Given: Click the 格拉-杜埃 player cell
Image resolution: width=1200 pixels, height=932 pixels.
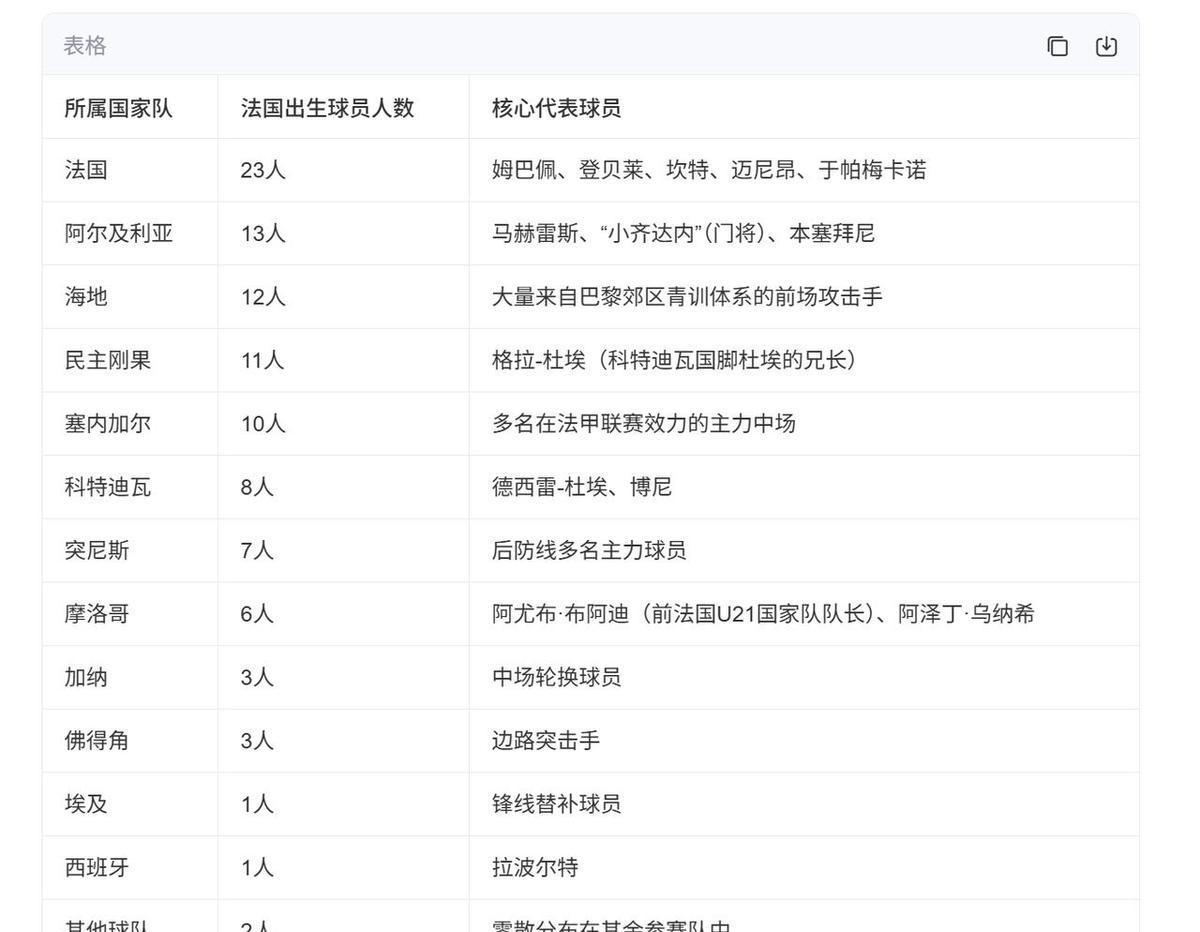Looking at the screenshot, I should [x=804, y=360].
